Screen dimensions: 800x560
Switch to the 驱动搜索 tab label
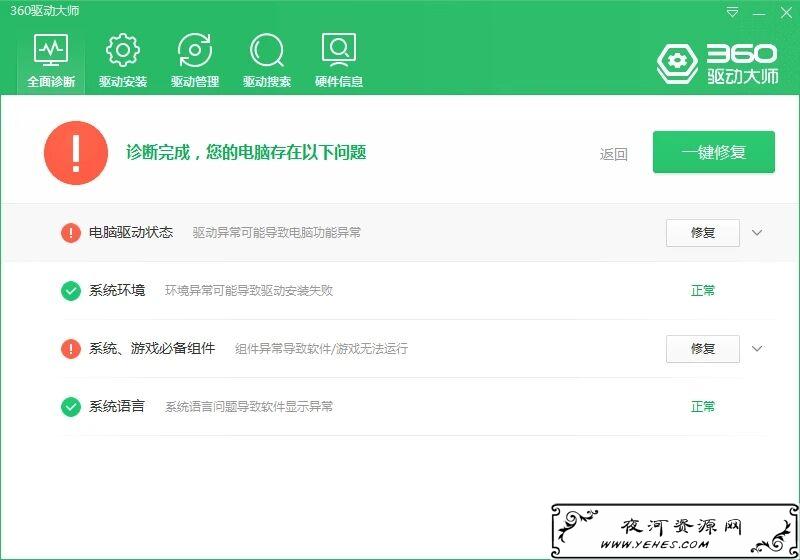point(267,82)
